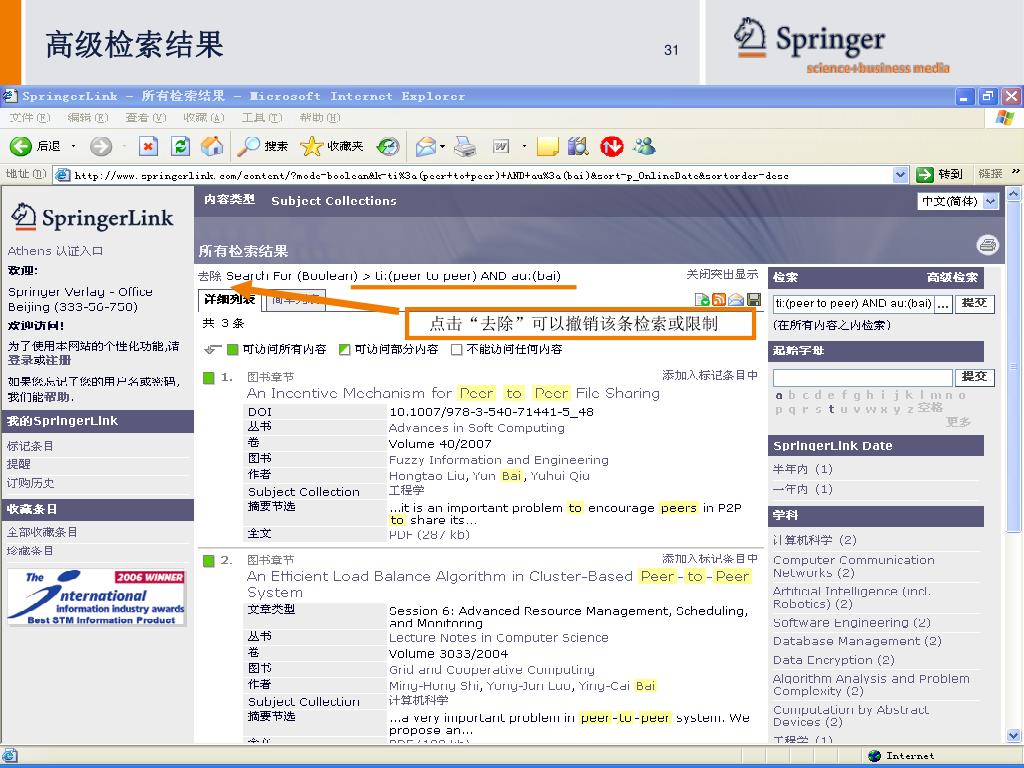This screenshot has width=1024, height=768.
Task: Click the 登录或注册 link
Action: coord(39,360)
